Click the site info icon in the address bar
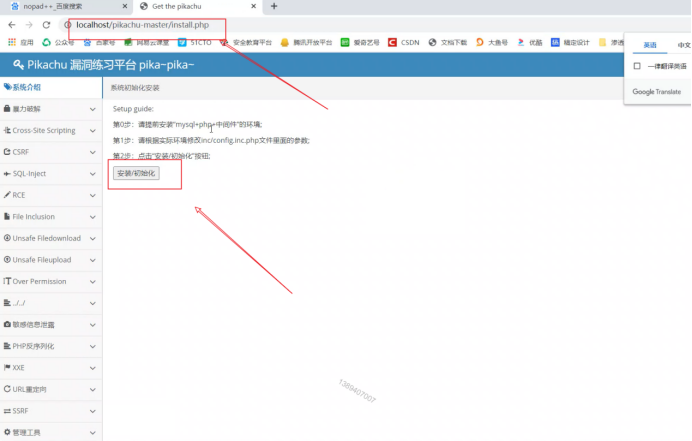Screen dimensions: 692x441 click(x=68, y=25)
